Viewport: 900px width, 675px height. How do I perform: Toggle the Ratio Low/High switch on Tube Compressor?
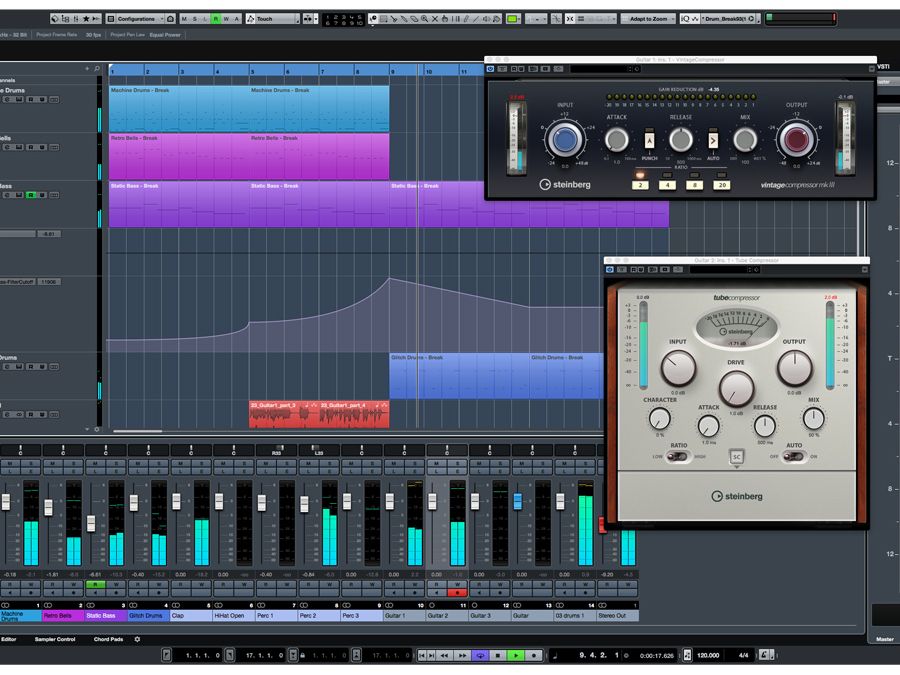[678, 456]
